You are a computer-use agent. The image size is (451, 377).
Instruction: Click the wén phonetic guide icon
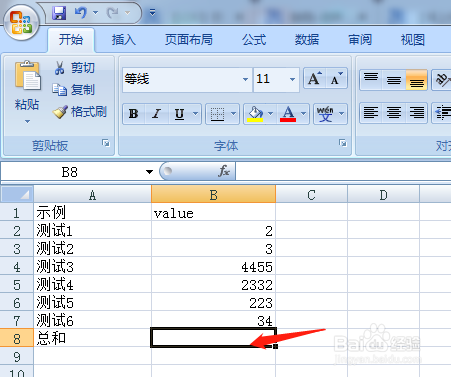point(325,114)
